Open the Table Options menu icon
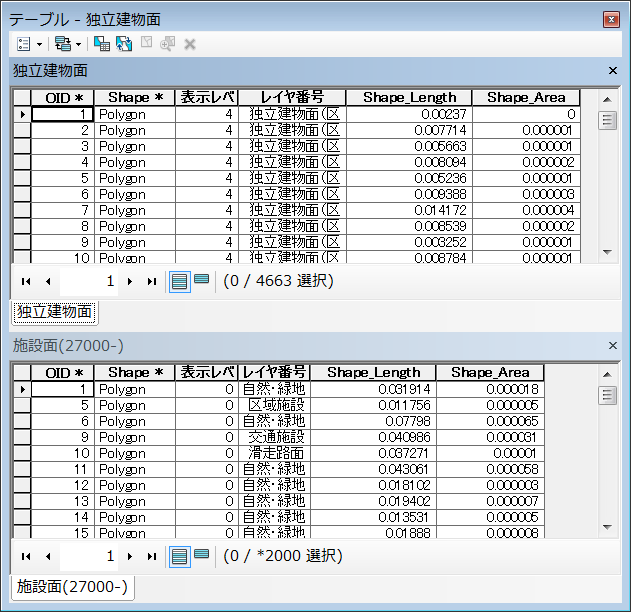Image resolution: width=631 pixels, height=612 pixels. coord(24,44)
